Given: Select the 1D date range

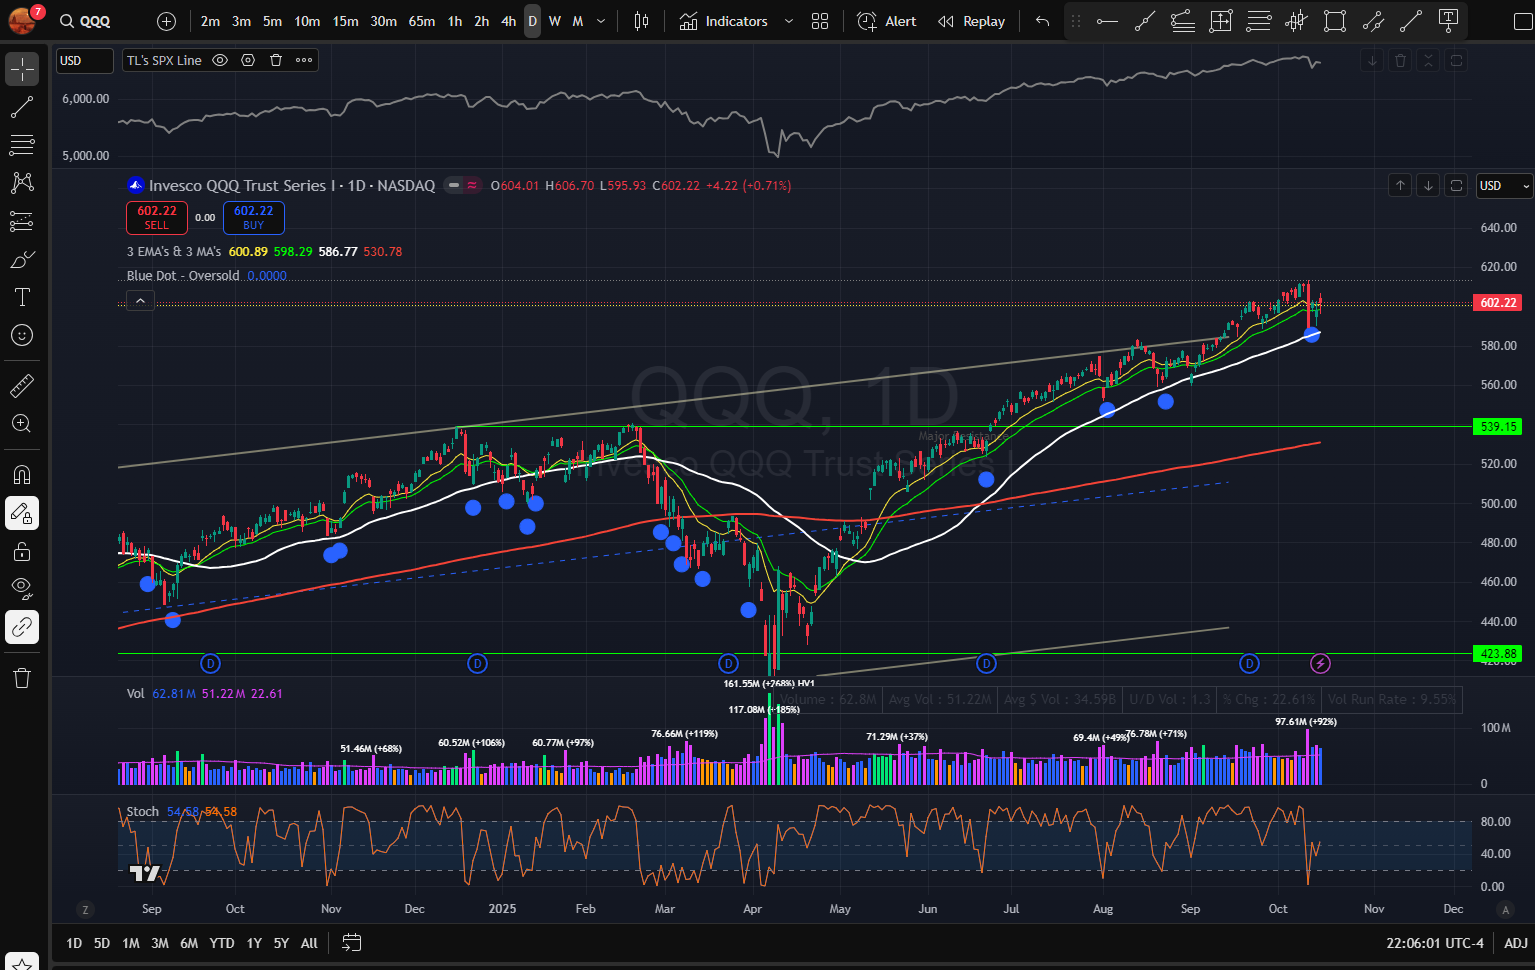Looking at the screenshot, I should [x=74, y=943].
